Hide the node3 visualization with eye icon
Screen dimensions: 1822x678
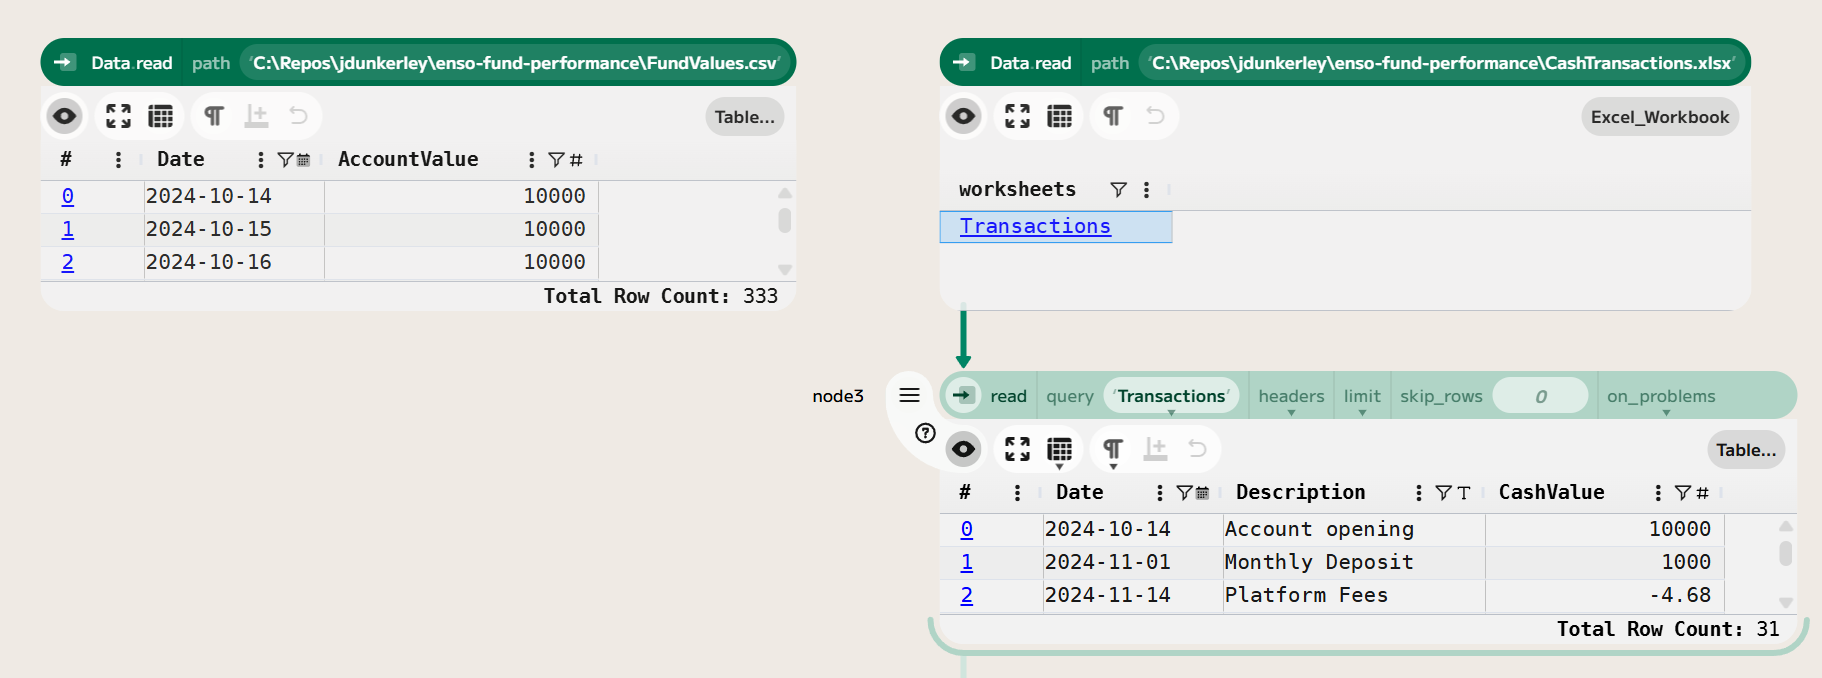pos(963,449)
